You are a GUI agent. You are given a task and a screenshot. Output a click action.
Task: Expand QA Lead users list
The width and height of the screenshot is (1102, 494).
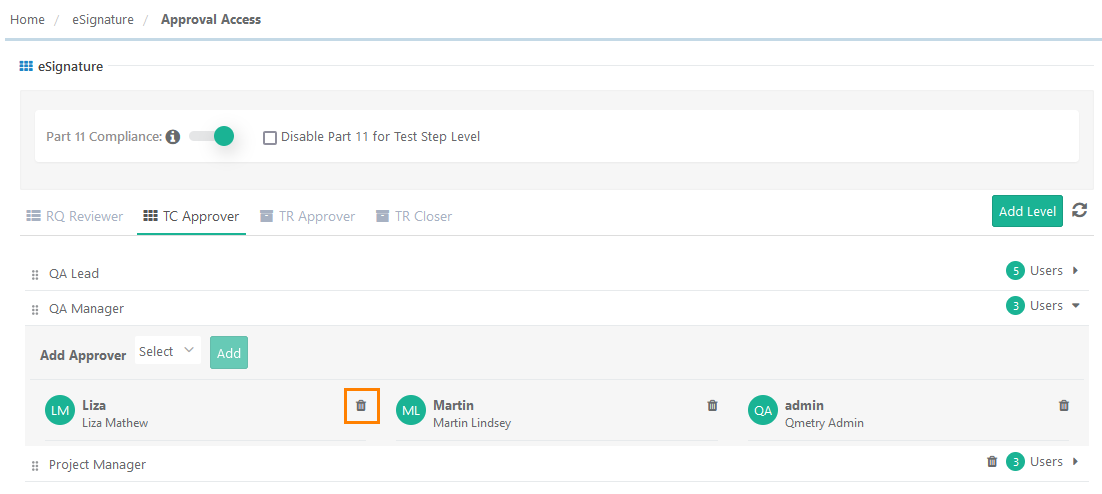1075,270
